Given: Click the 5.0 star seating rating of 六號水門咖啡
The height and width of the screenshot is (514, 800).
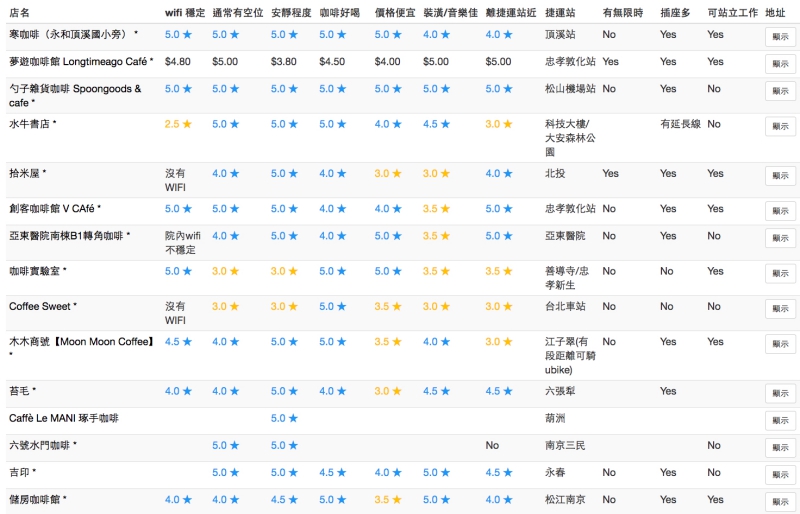Looking at the screenshot, I should [226, 445].
